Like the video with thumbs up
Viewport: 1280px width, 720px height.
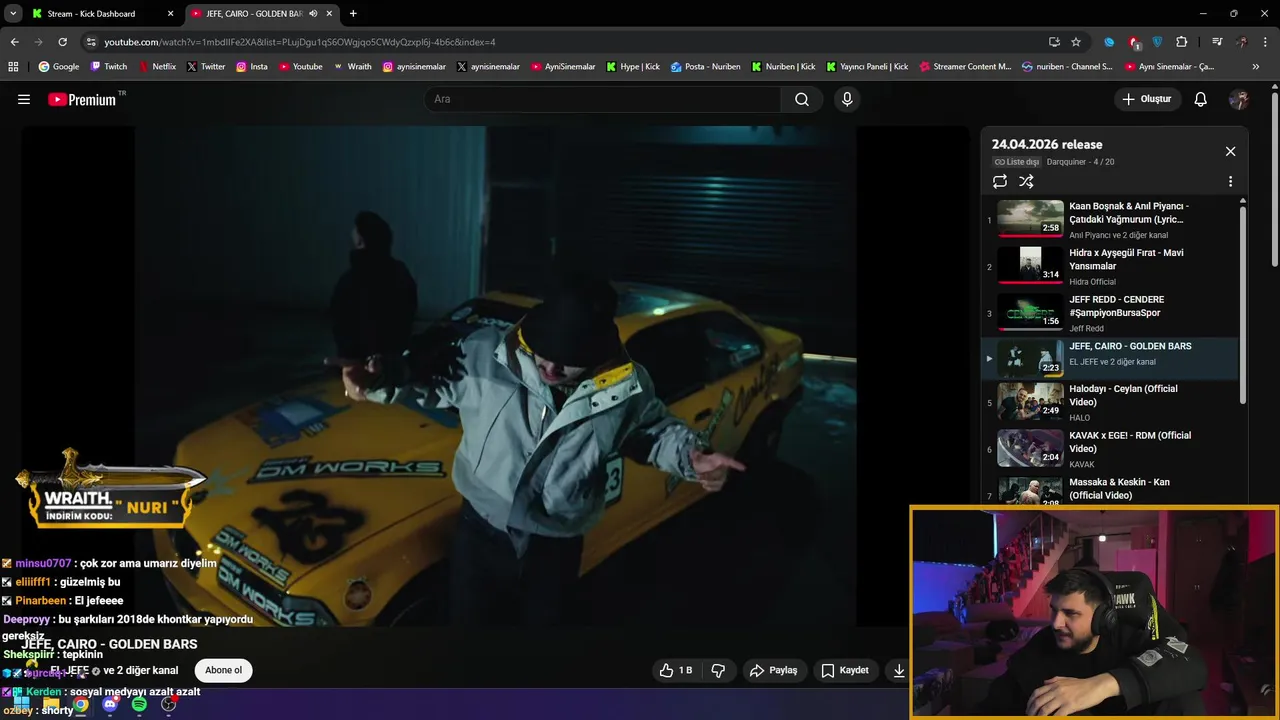tap(676, 670)
